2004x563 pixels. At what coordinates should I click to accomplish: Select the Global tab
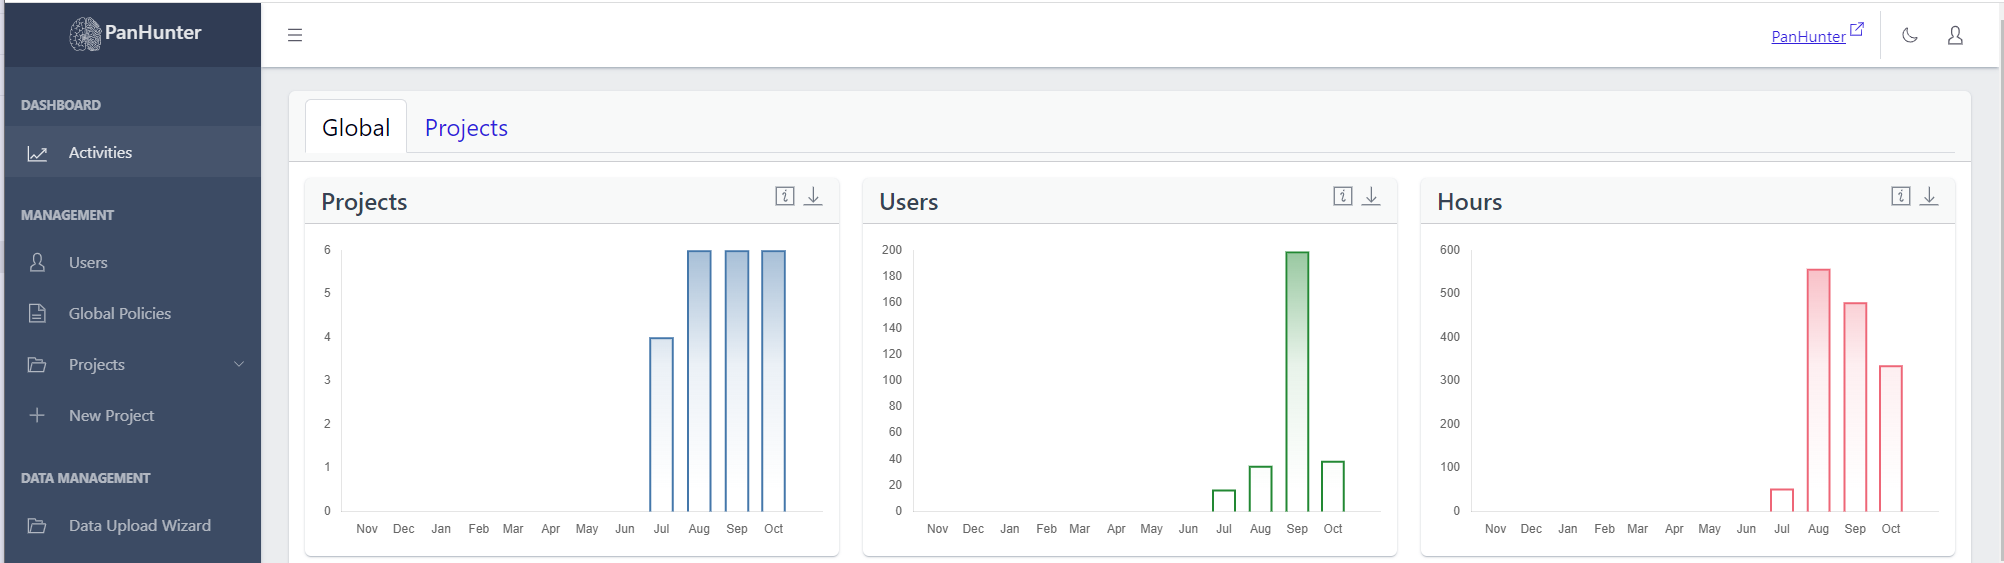(x=356, y=128)
